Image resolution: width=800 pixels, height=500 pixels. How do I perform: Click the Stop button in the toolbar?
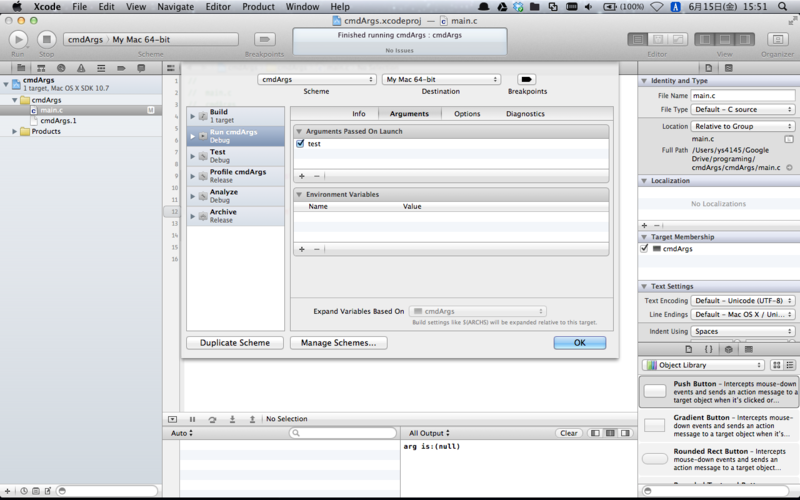[46, 39]
